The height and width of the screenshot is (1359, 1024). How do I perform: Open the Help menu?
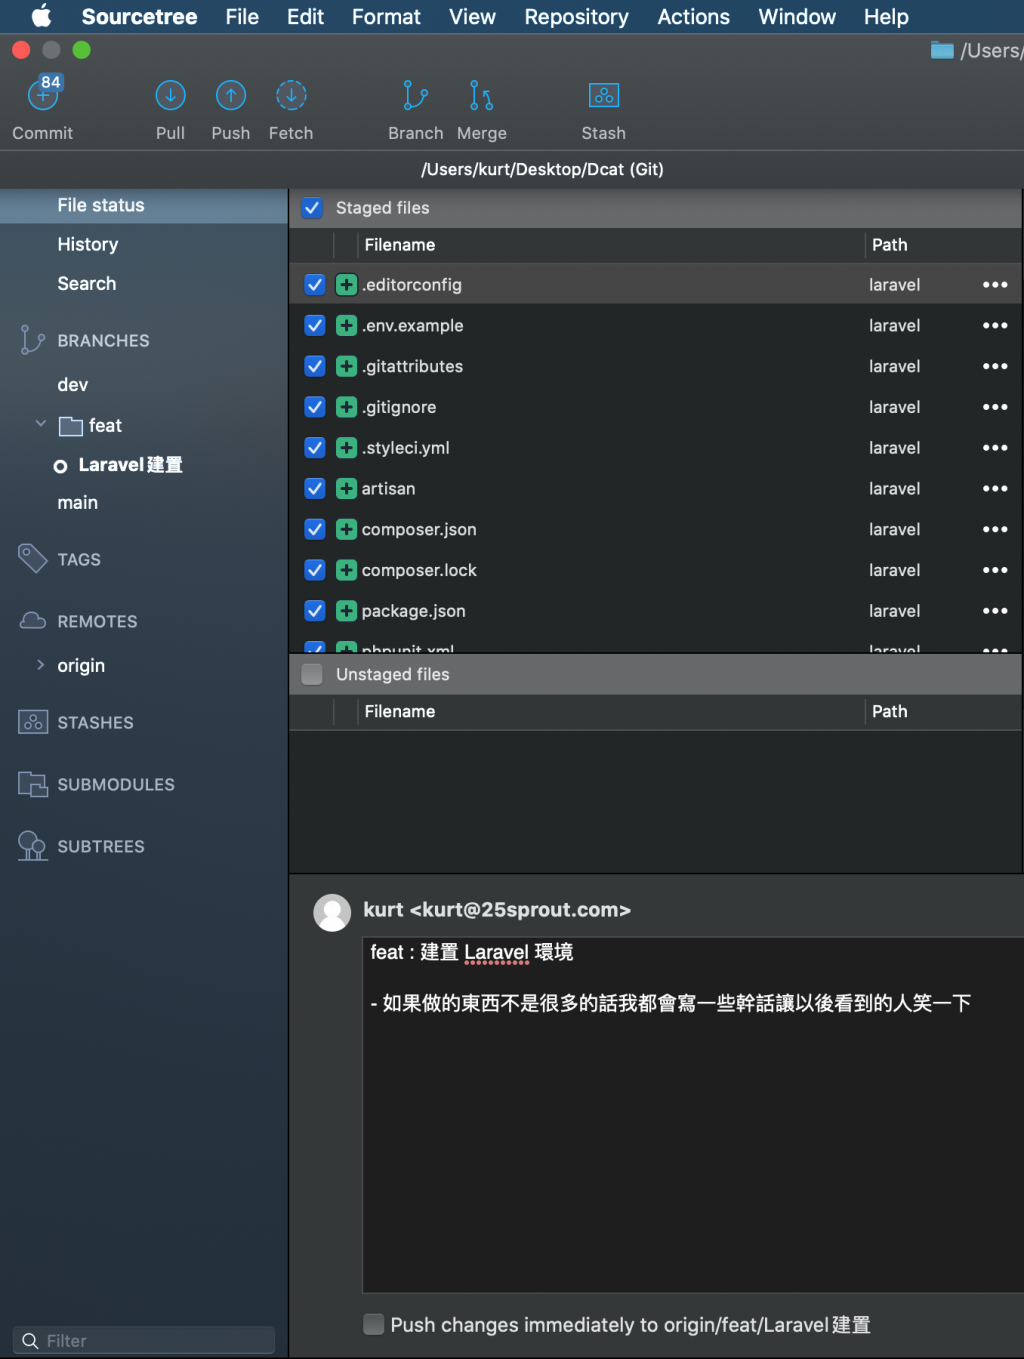[x=886, y=17]
